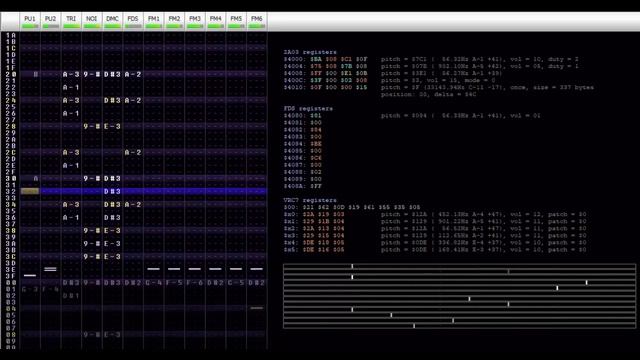Select highlighted D#3 in current row 32
Viewport: 640px width, 360px height.
pyautogui.click(x=112, y=191)
